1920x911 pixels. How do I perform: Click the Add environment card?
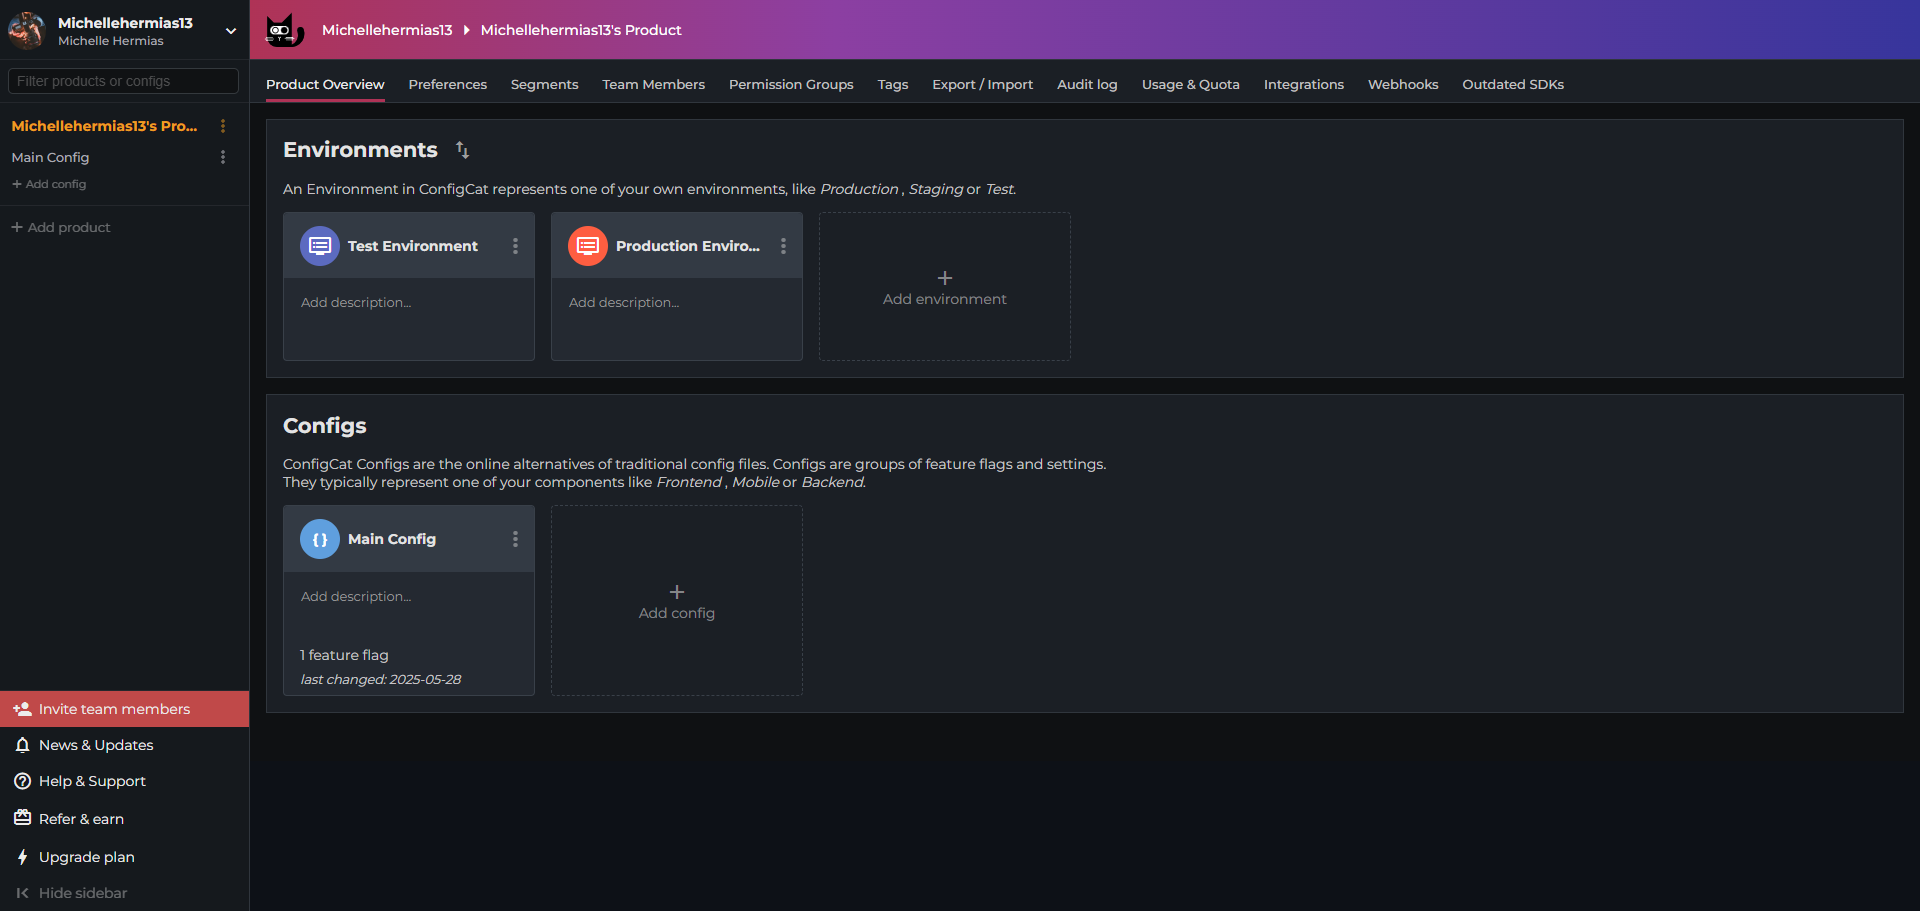point(944,287)
